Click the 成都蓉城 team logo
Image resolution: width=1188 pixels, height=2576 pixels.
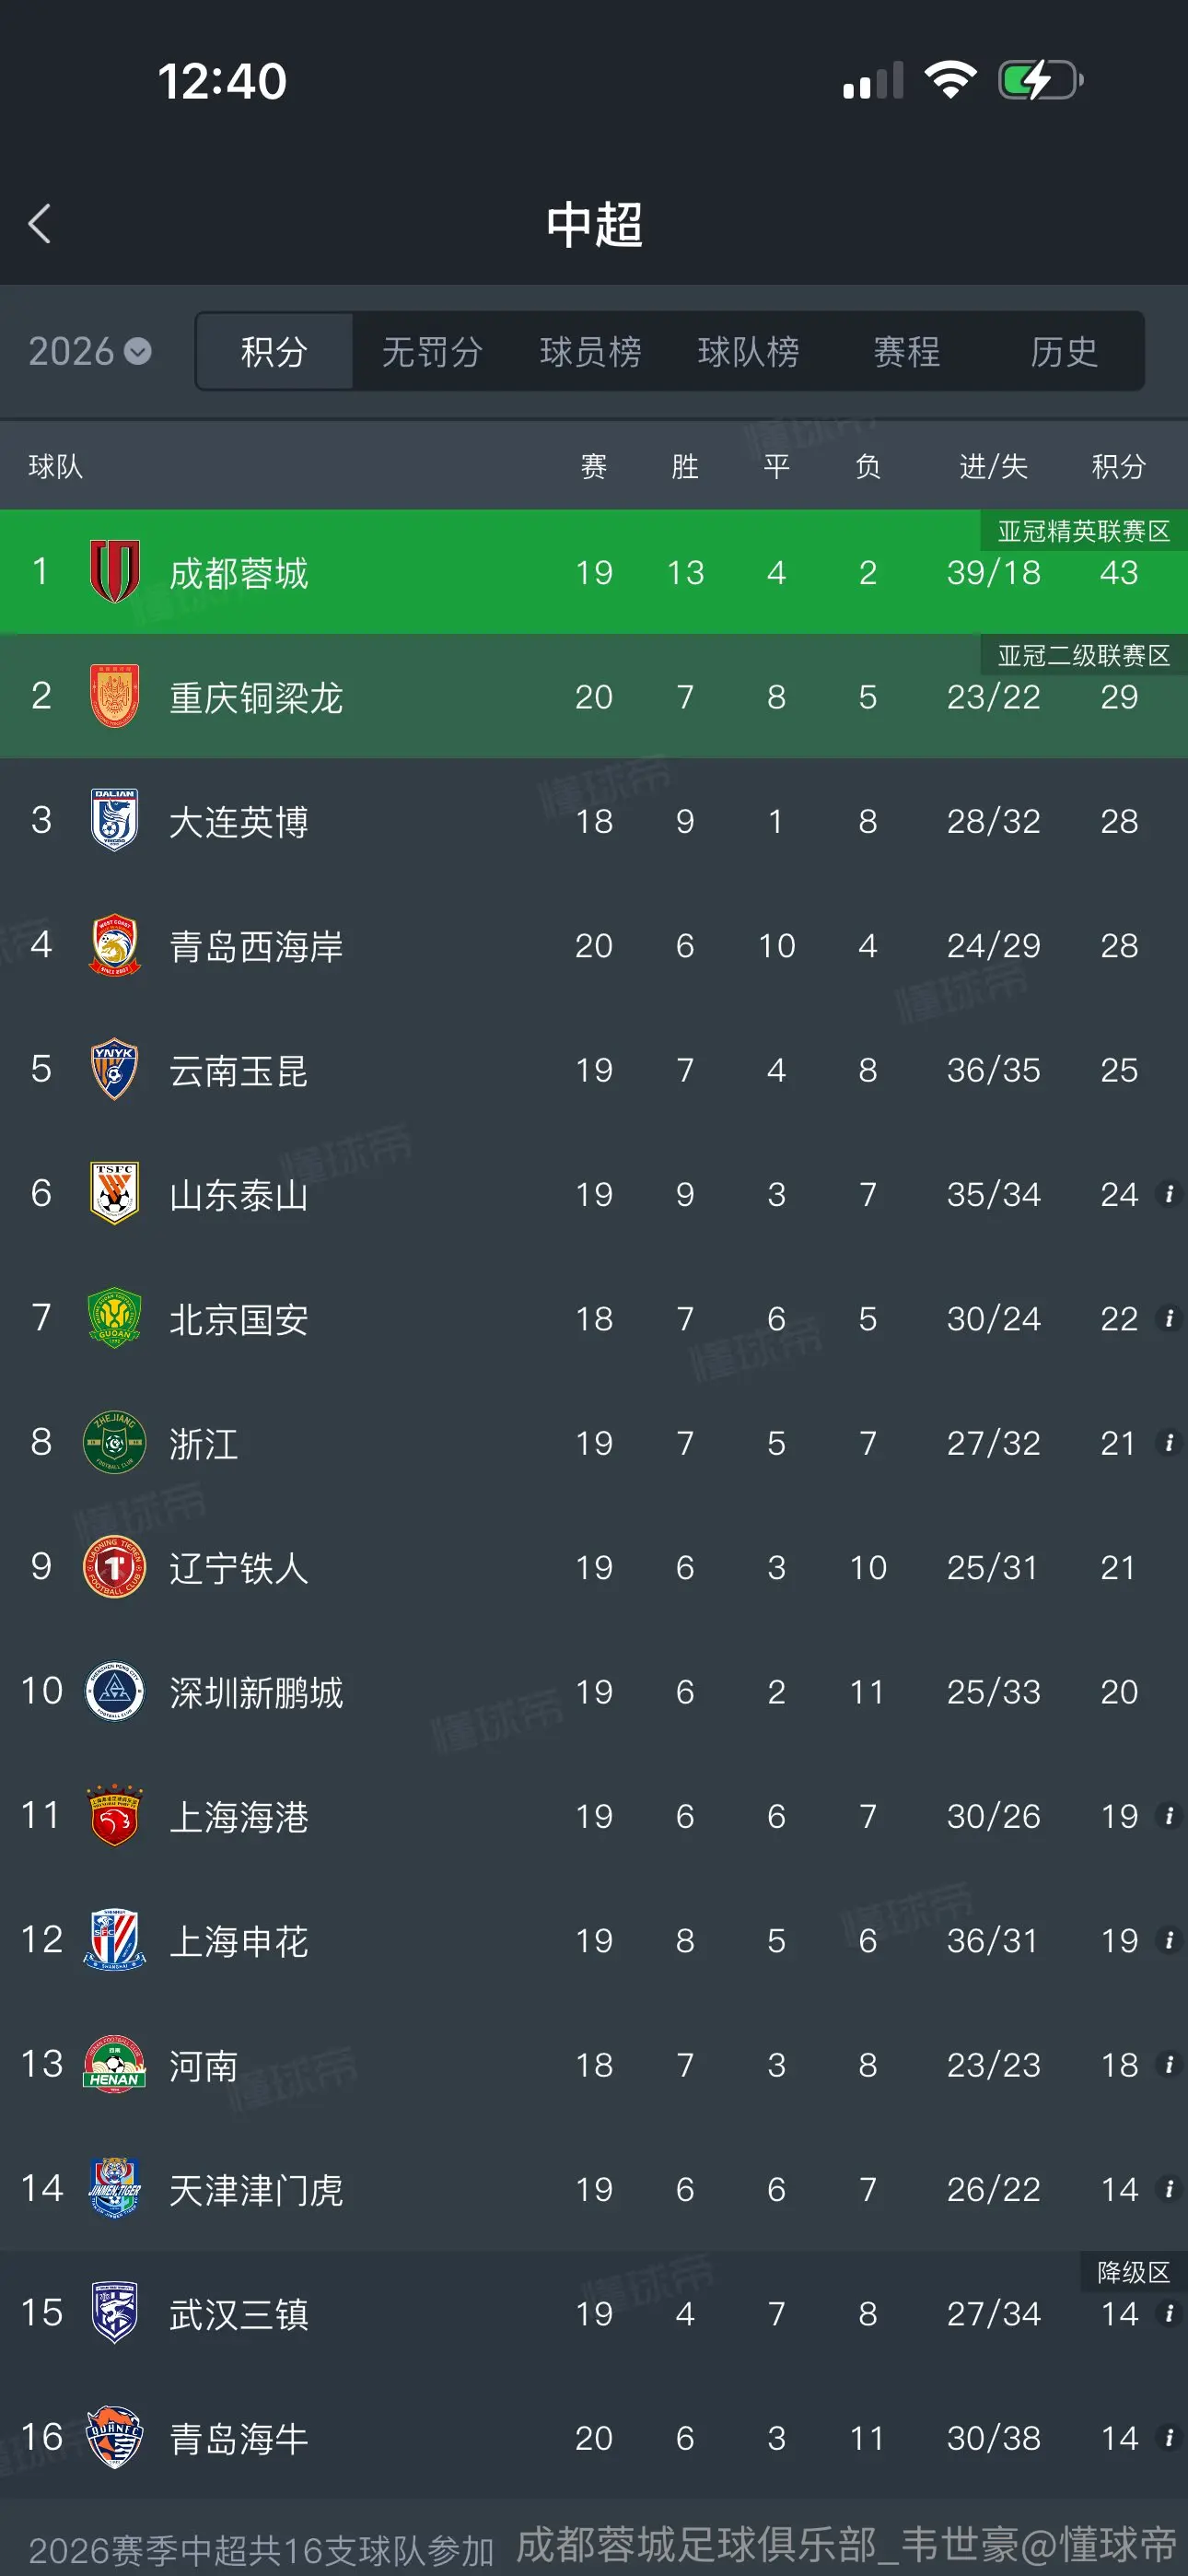pyautogui.click(x=114, y=572)
